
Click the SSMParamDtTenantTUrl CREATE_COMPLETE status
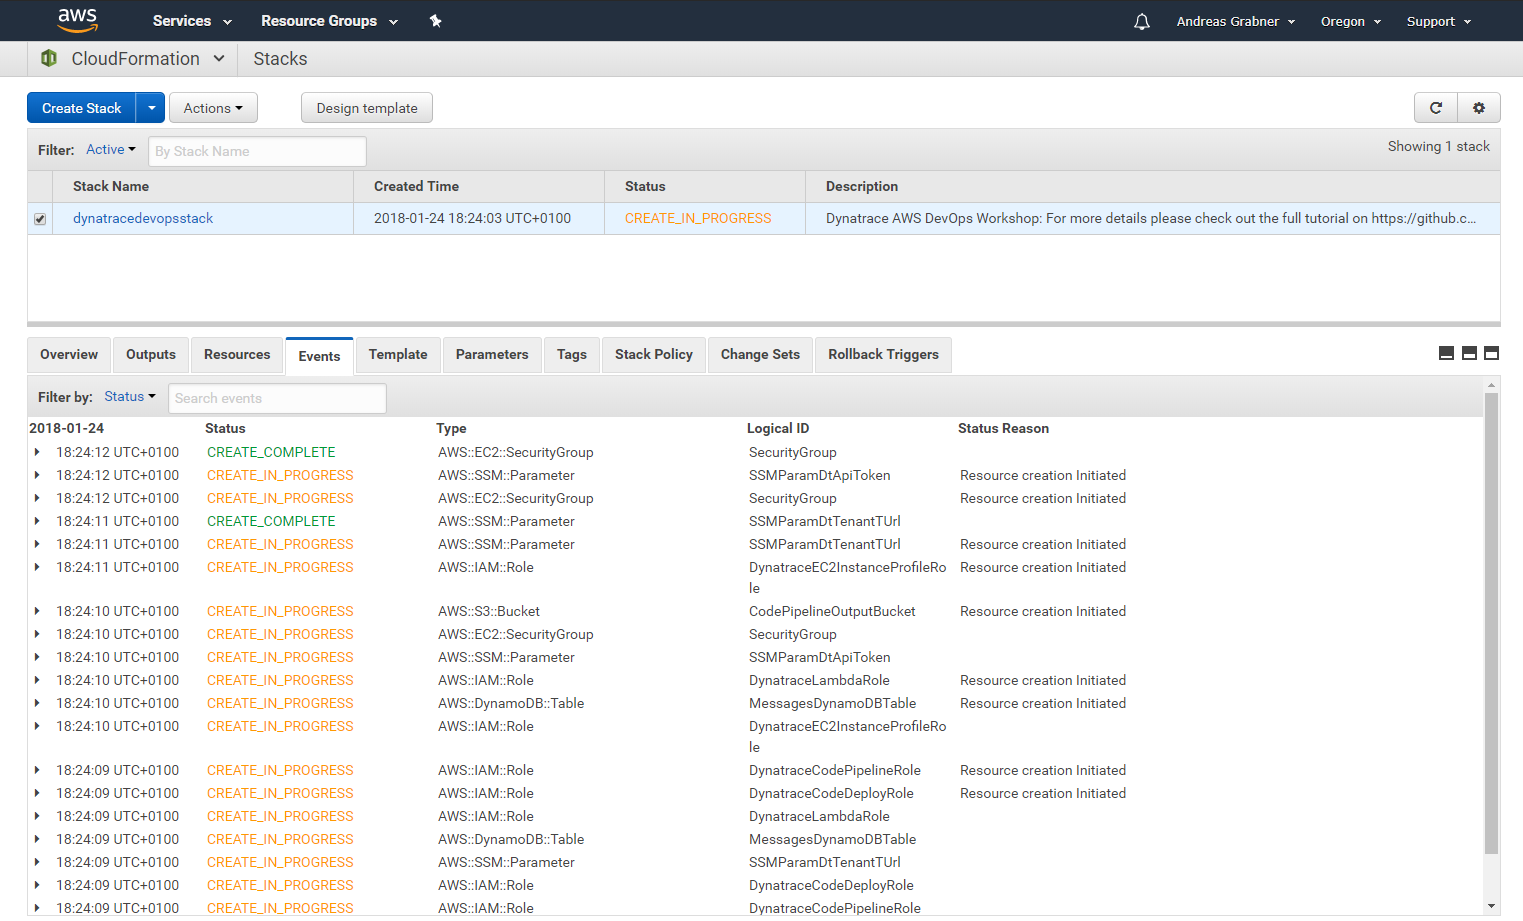tap(271, 521)
